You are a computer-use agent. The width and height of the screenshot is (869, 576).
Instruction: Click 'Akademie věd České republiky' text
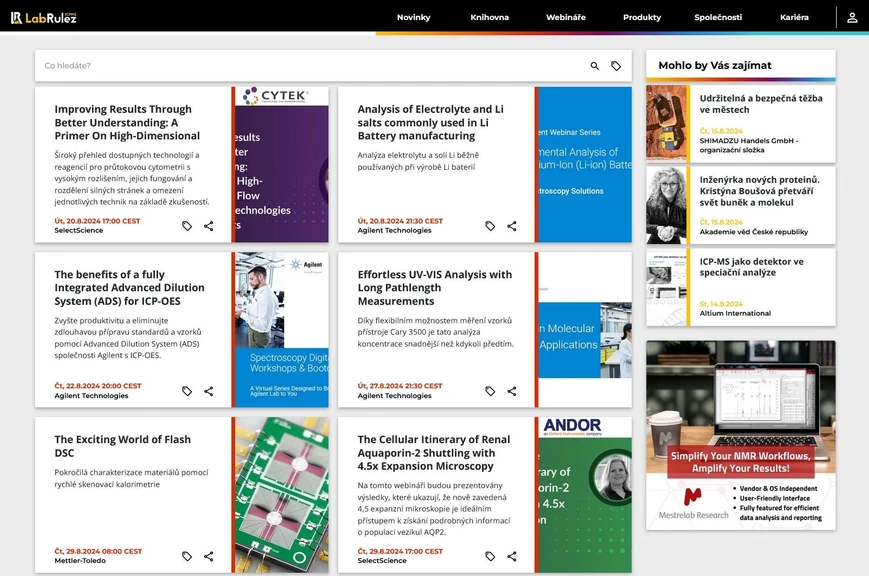753,232
